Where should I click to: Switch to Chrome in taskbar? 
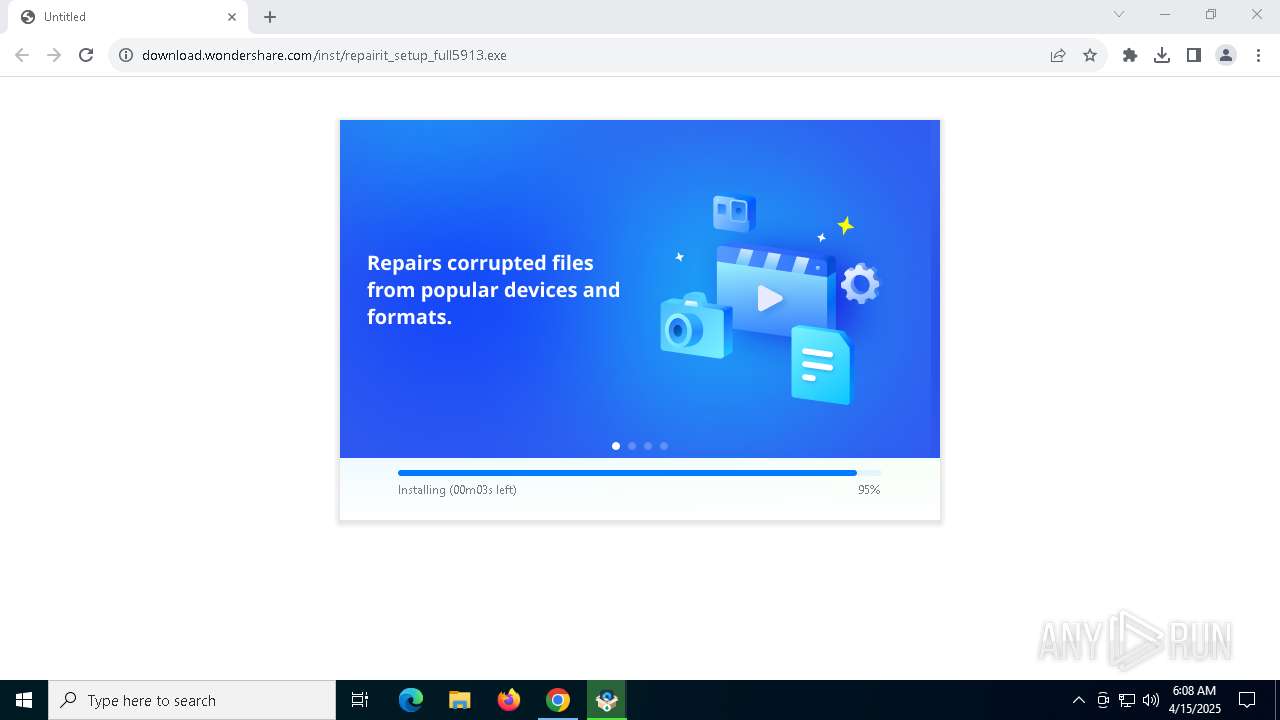coord(558,700)
